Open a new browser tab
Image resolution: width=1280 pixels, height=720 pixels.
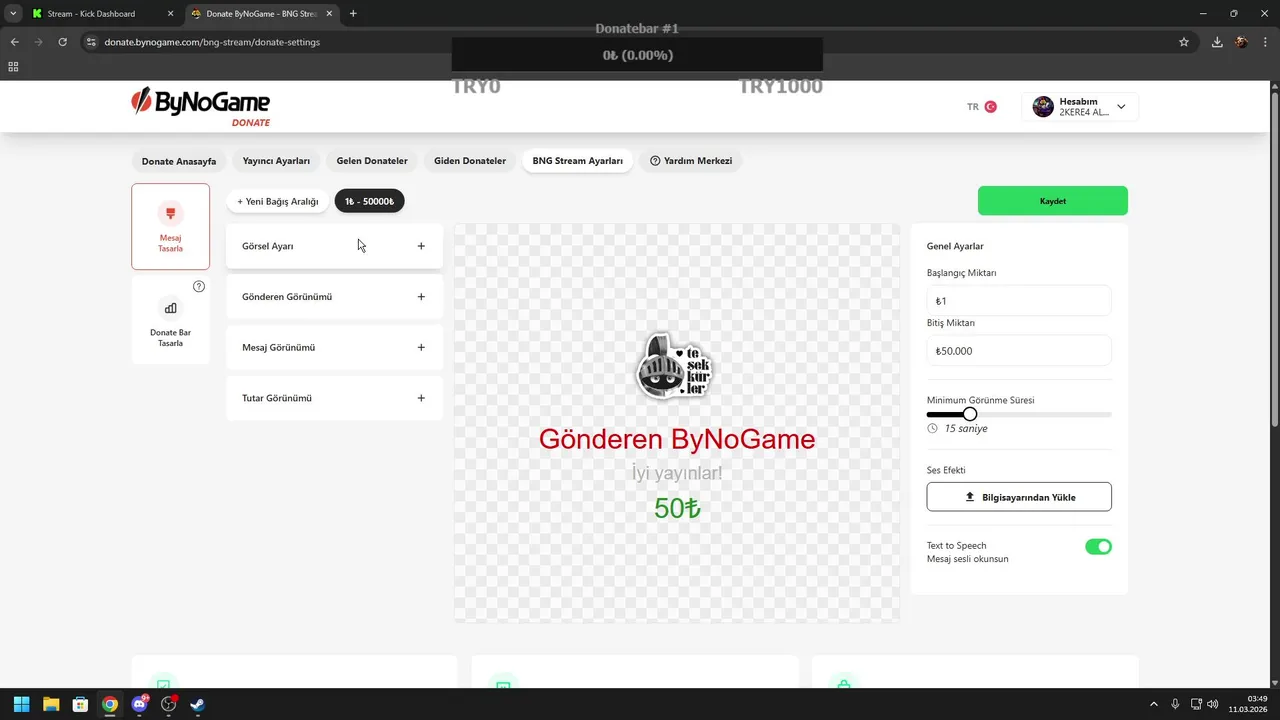click(353, 14)
